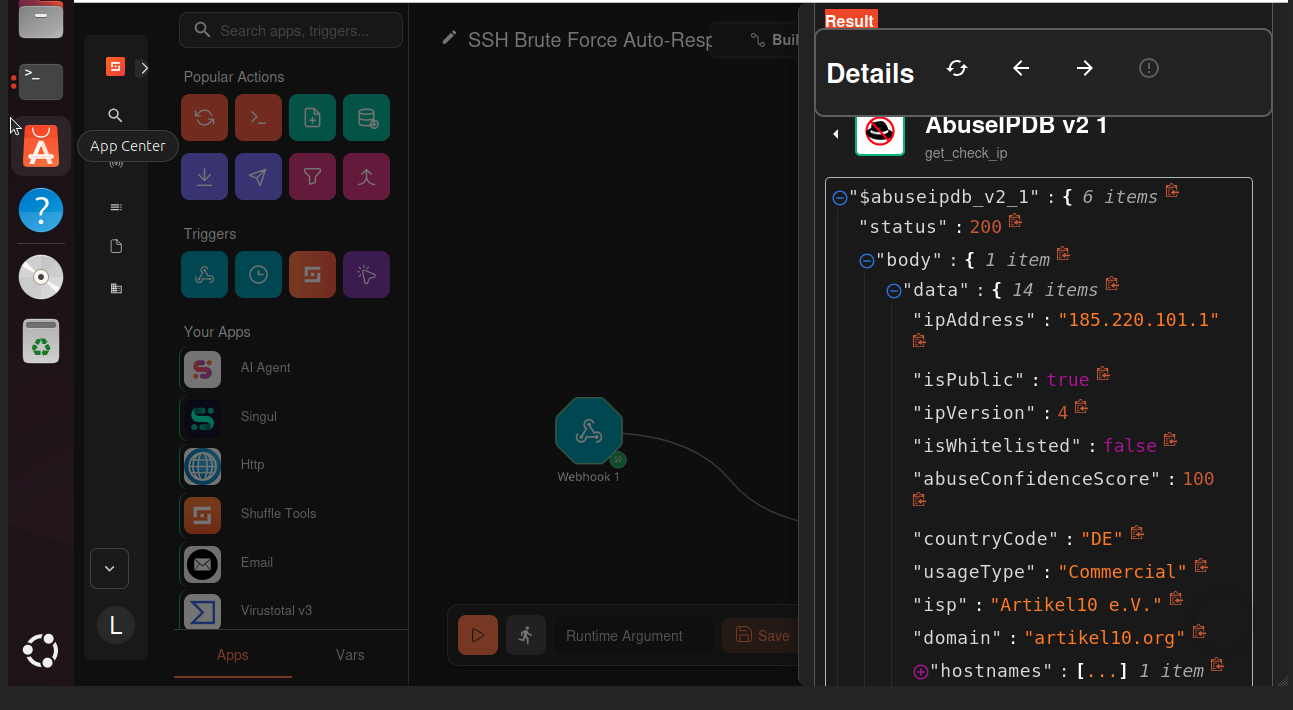The width and height of the screenshot is (1293, 710).
Task: Copy the $abuseipdb_v2_1 object value
Action: pyautogui.click(x=1172, y=191)
